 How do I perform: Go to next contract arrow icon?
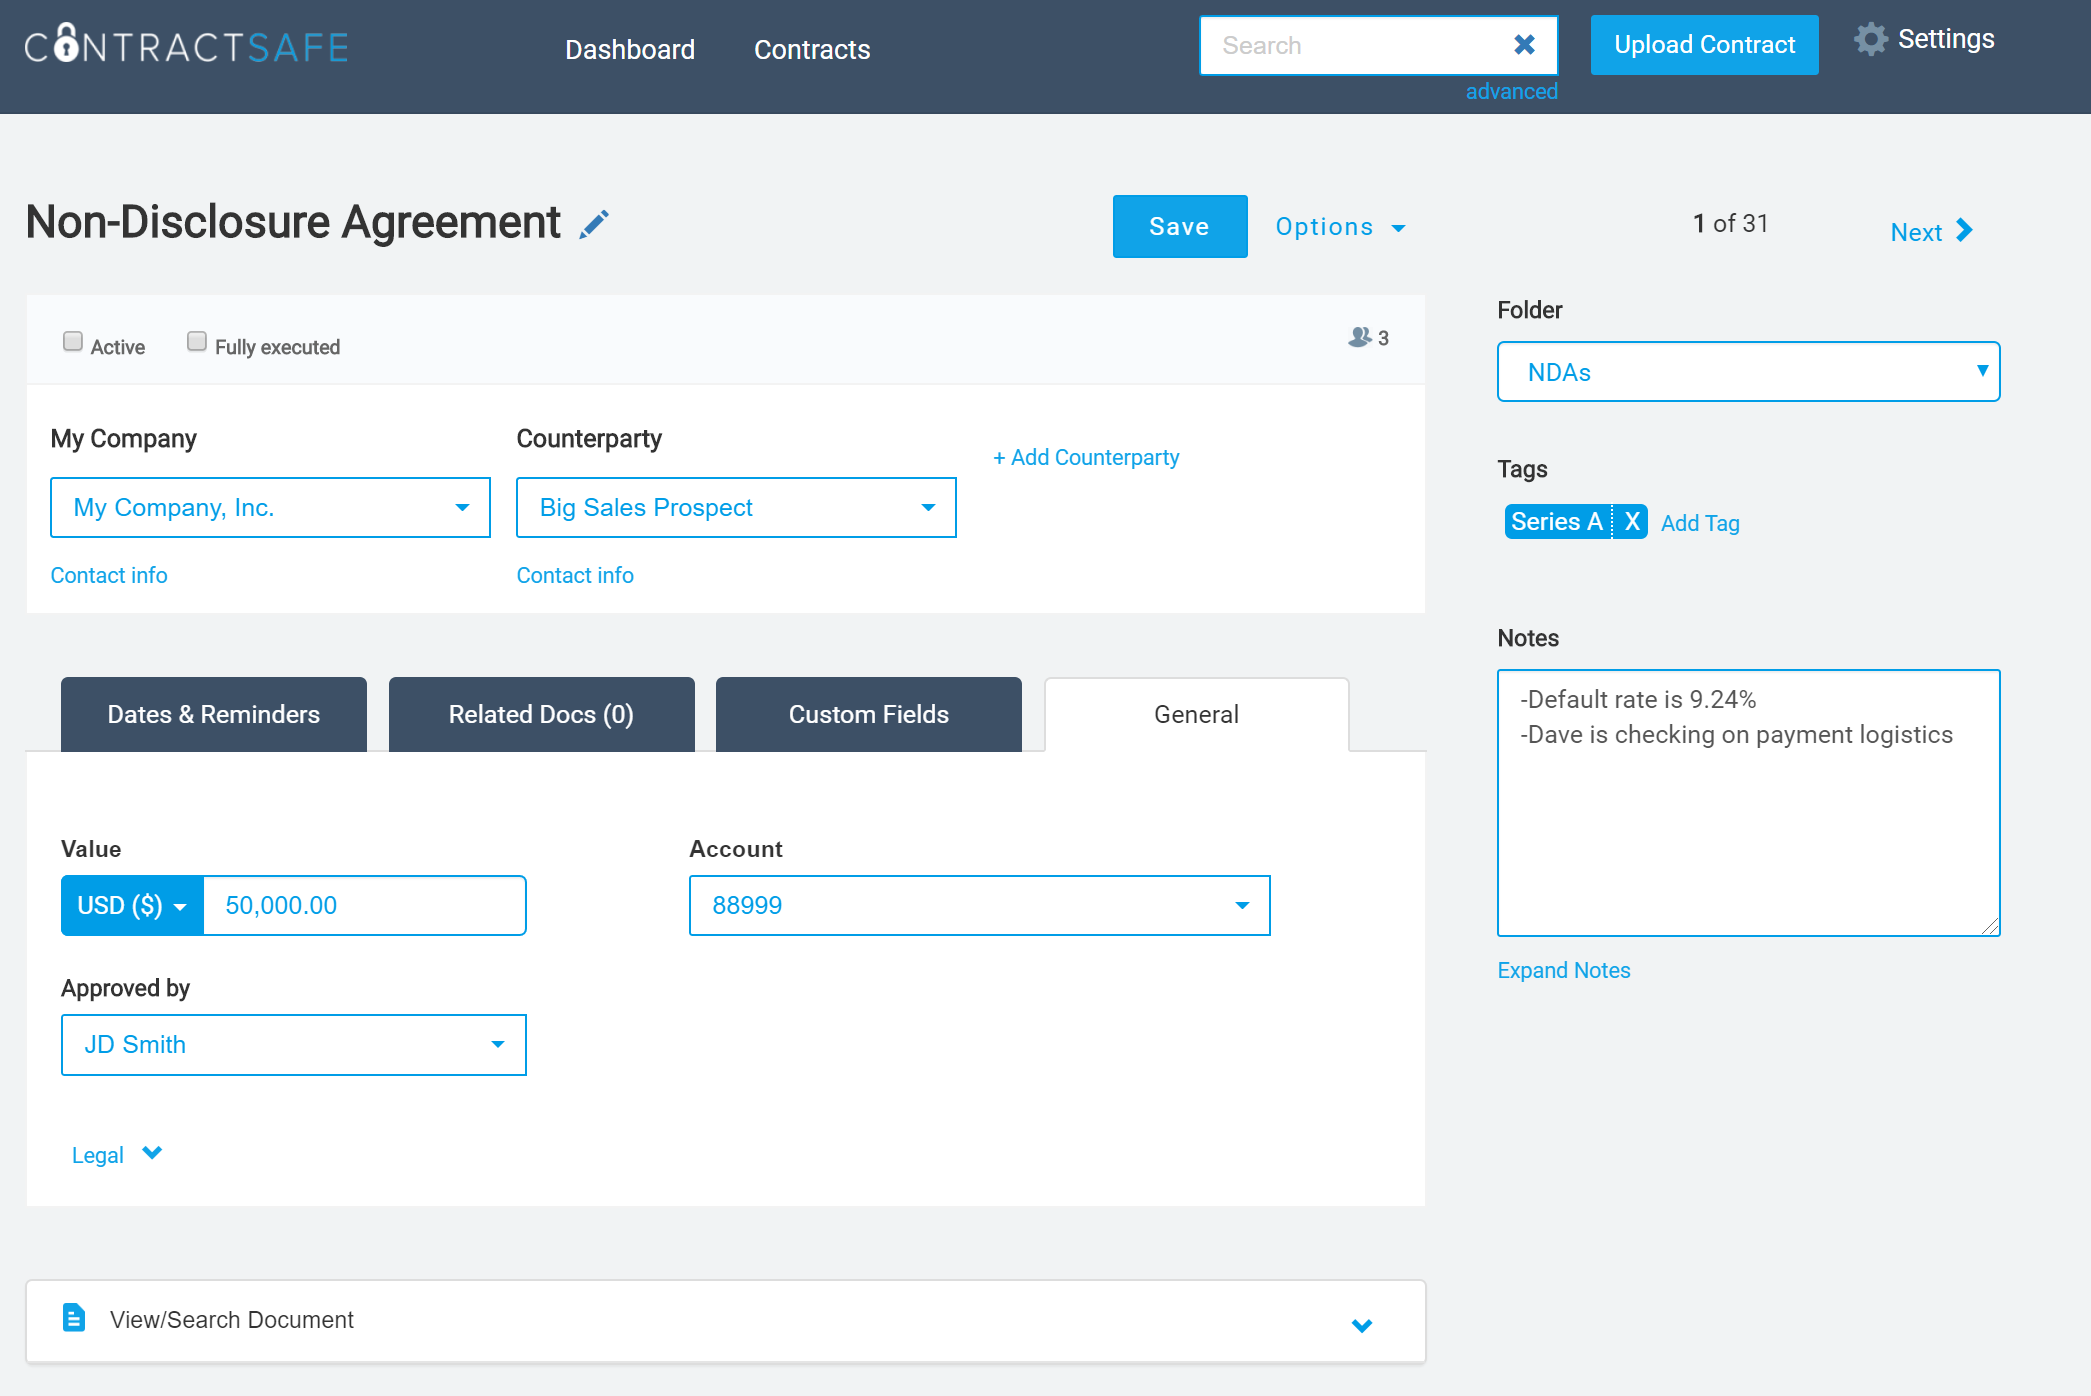(1964, 231)
